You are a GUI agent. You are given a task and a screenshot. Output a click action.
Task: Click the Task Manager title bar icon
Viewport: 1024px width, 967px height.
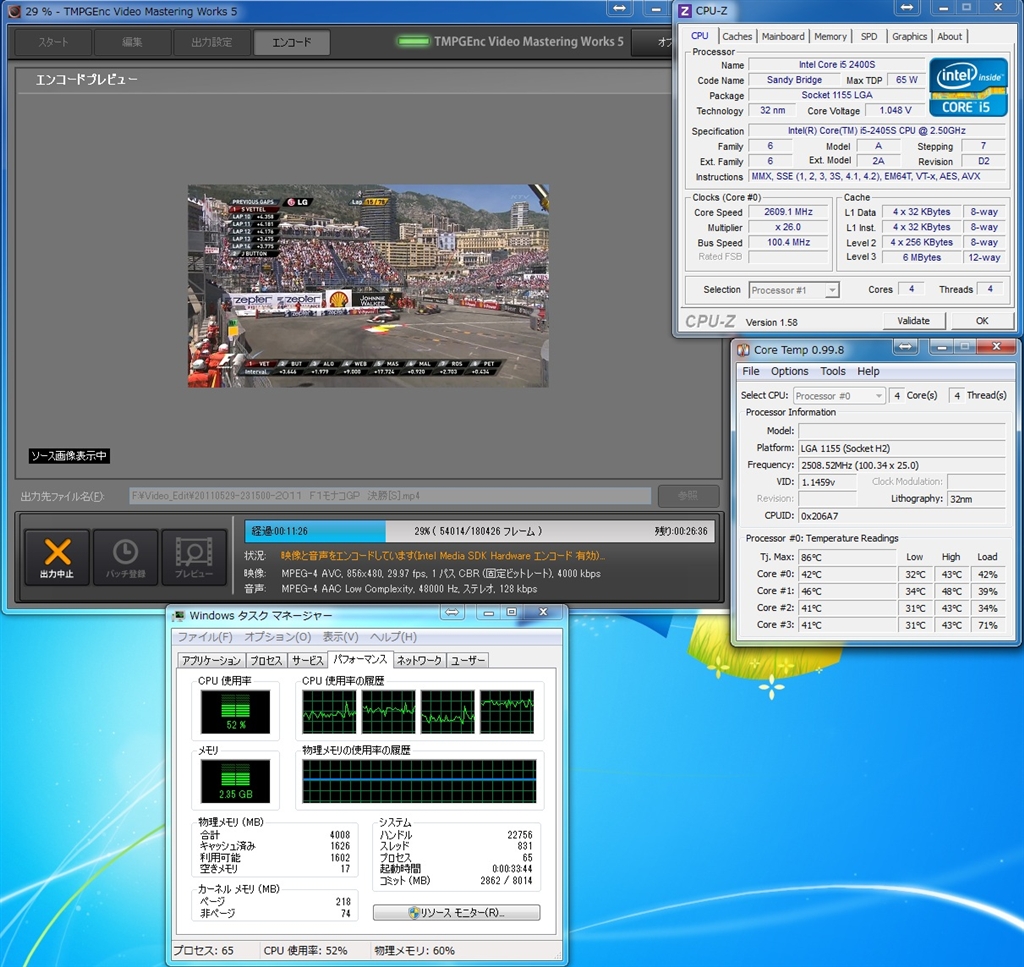point(178,616)
